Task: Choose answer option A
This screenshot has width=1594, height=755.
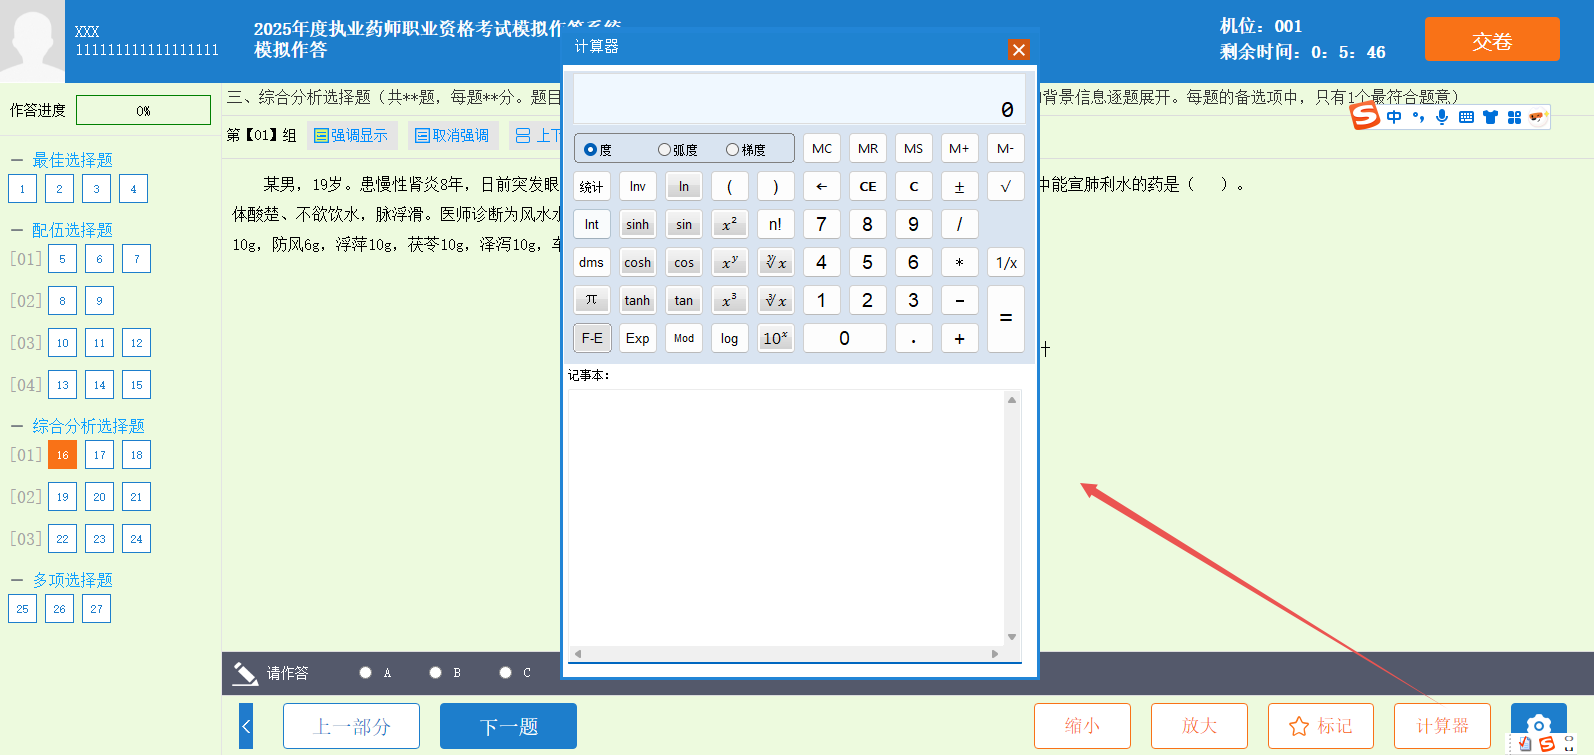Action: click(366, 673)
